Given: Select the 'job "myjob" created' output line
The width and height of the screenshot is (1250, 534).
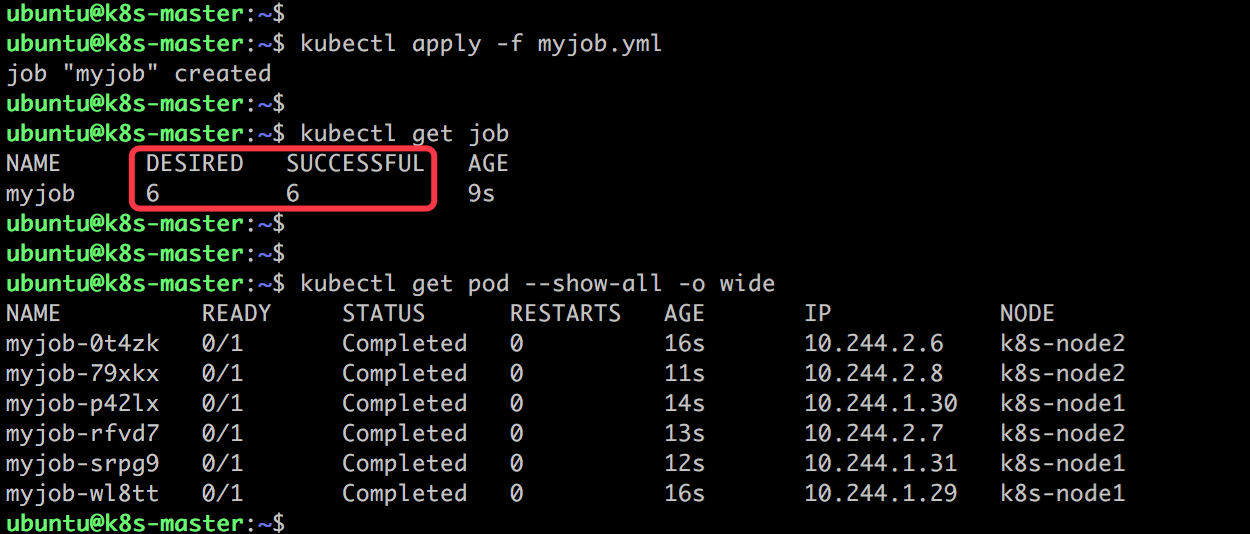Looking at the screenshot, I should (138, 74).
